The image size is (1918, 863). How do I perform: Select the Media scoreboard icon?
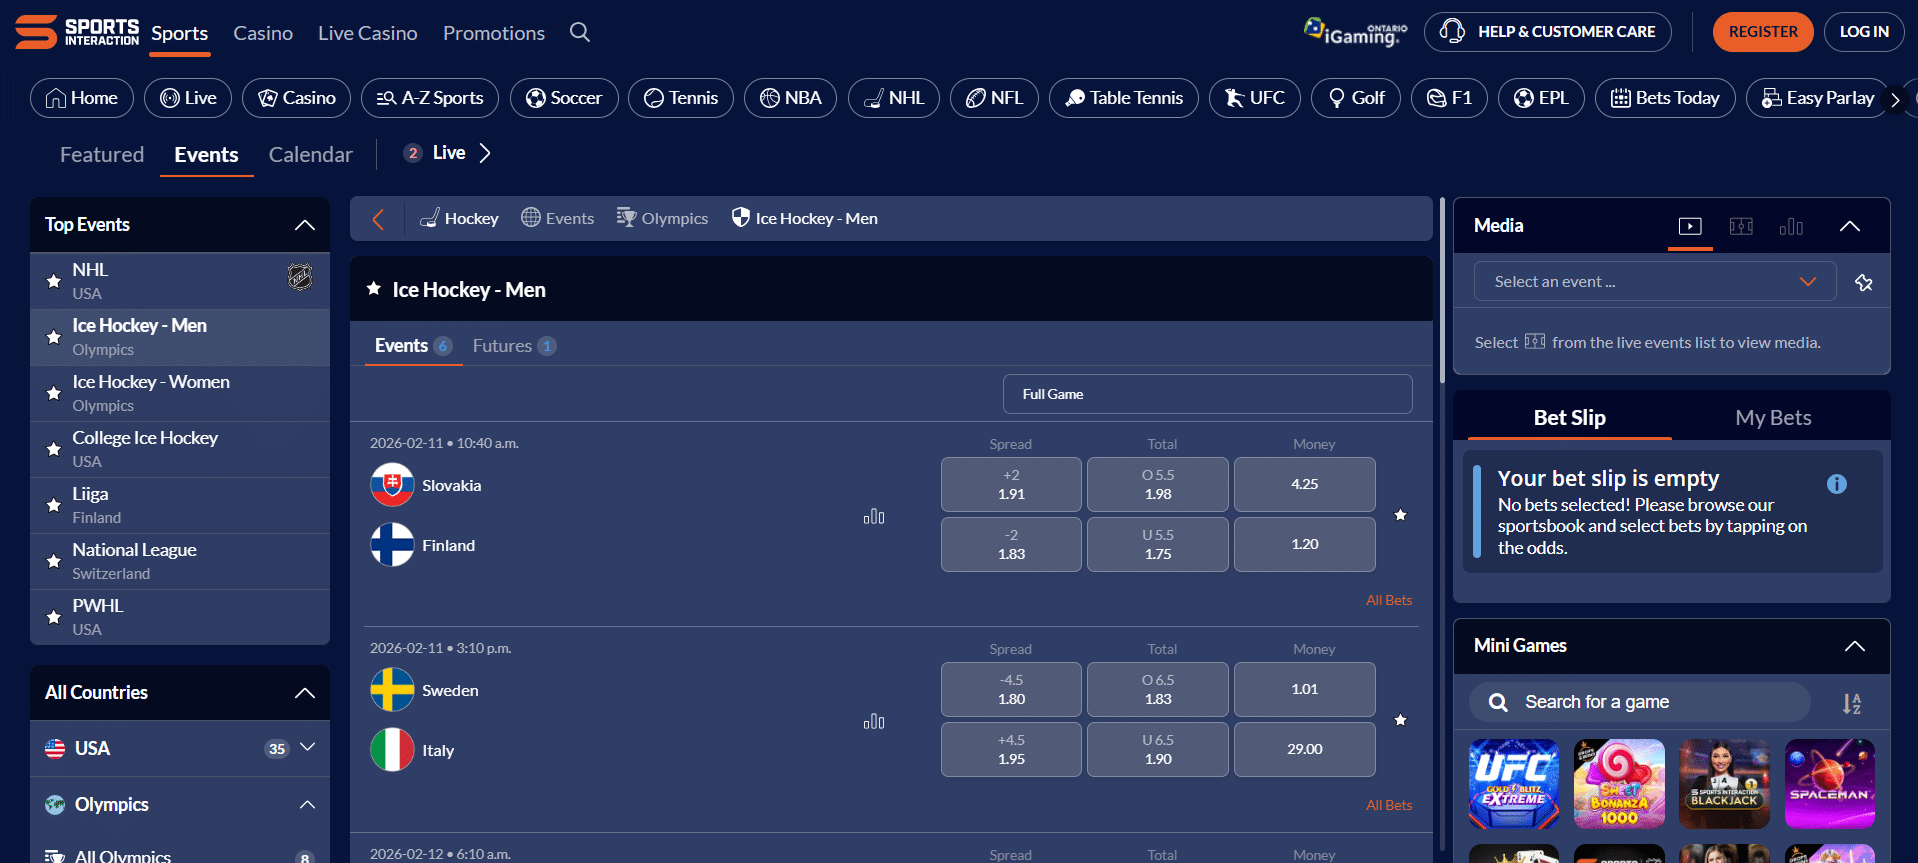click(x=1741, y=226)
